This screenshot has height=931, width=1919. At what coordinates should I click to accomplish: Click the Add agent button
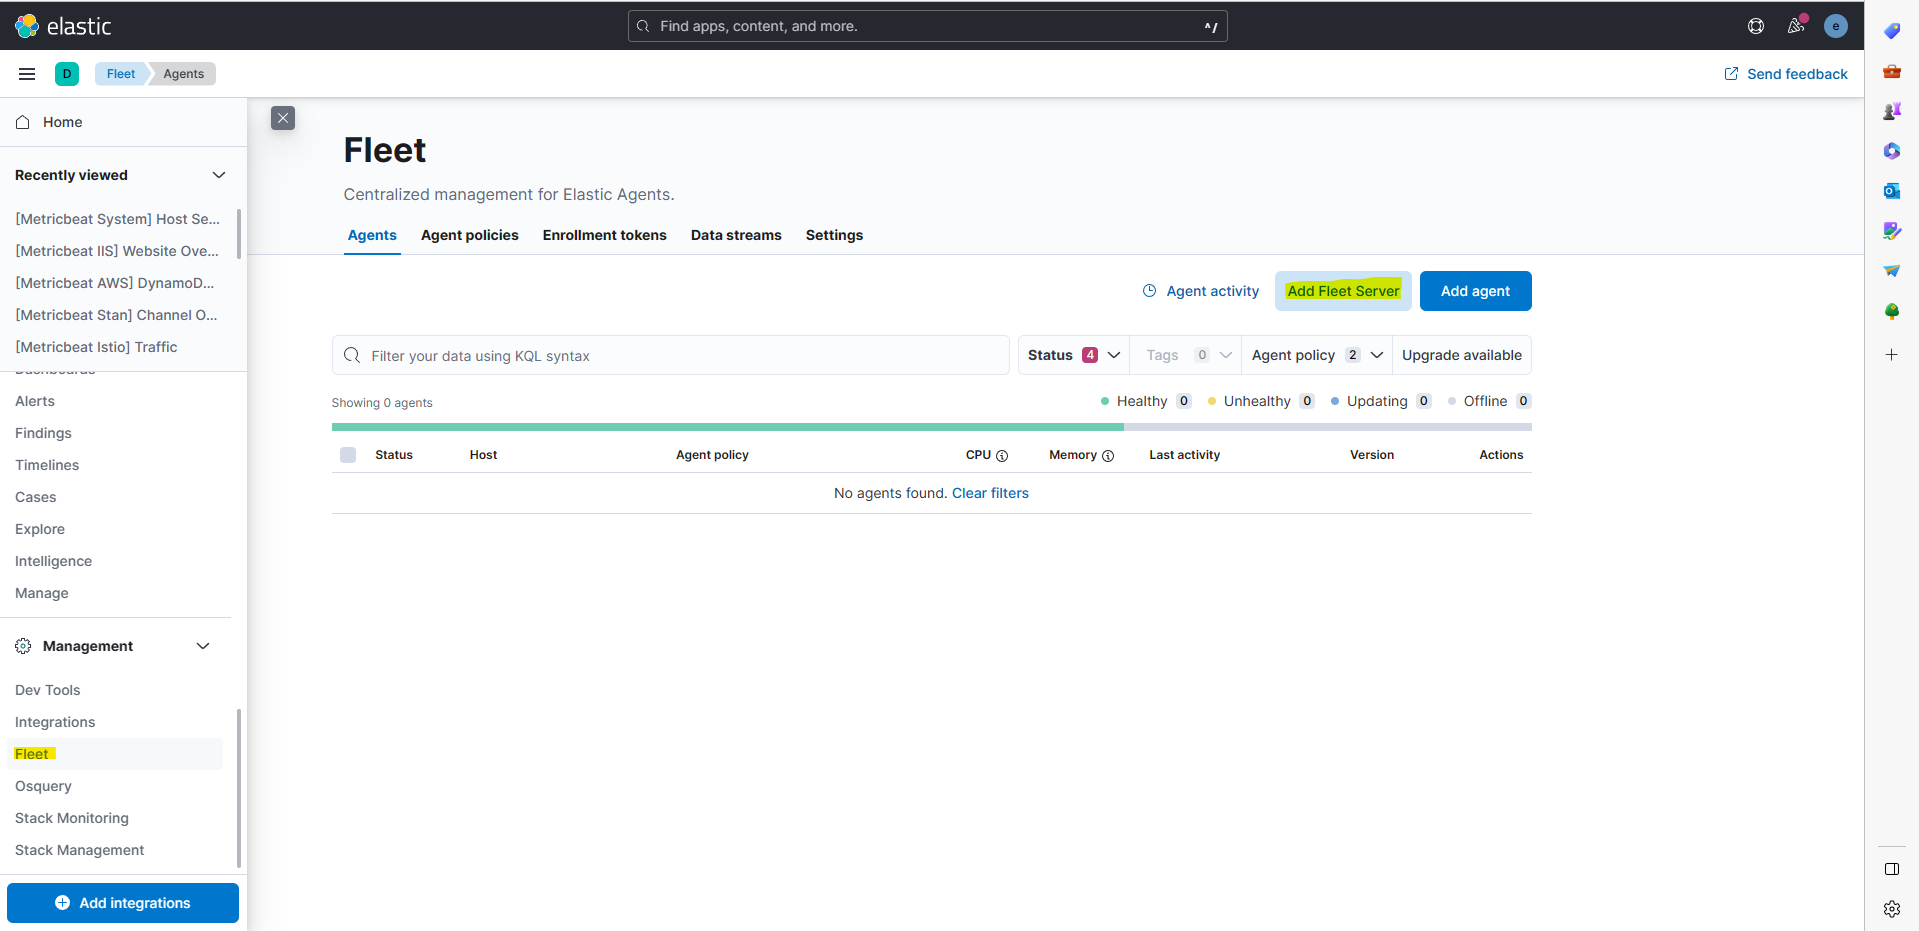tap(1475, 291)
